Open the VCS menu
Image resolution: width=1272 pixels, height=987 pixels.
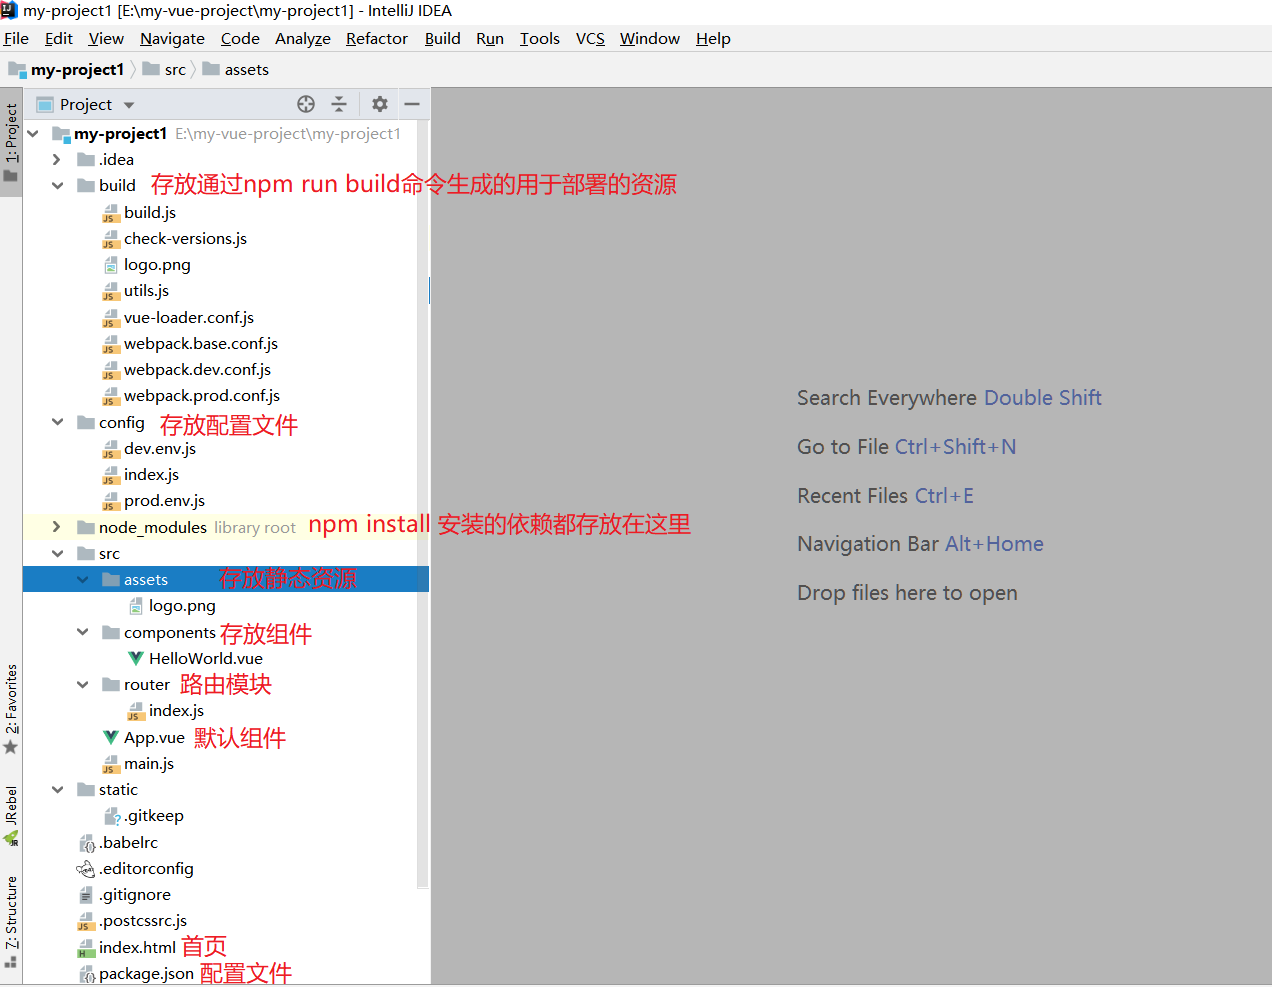(x=590, y=39)
